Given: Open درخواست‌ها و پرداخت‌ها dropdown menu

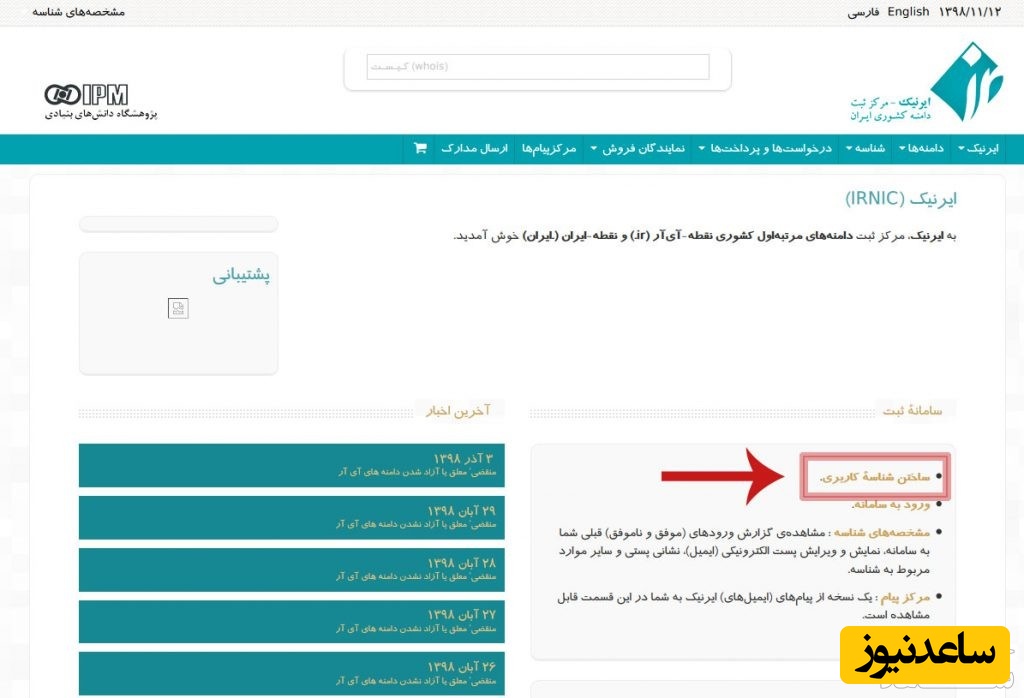Looking at the screenshot, I should pos(771,148).
